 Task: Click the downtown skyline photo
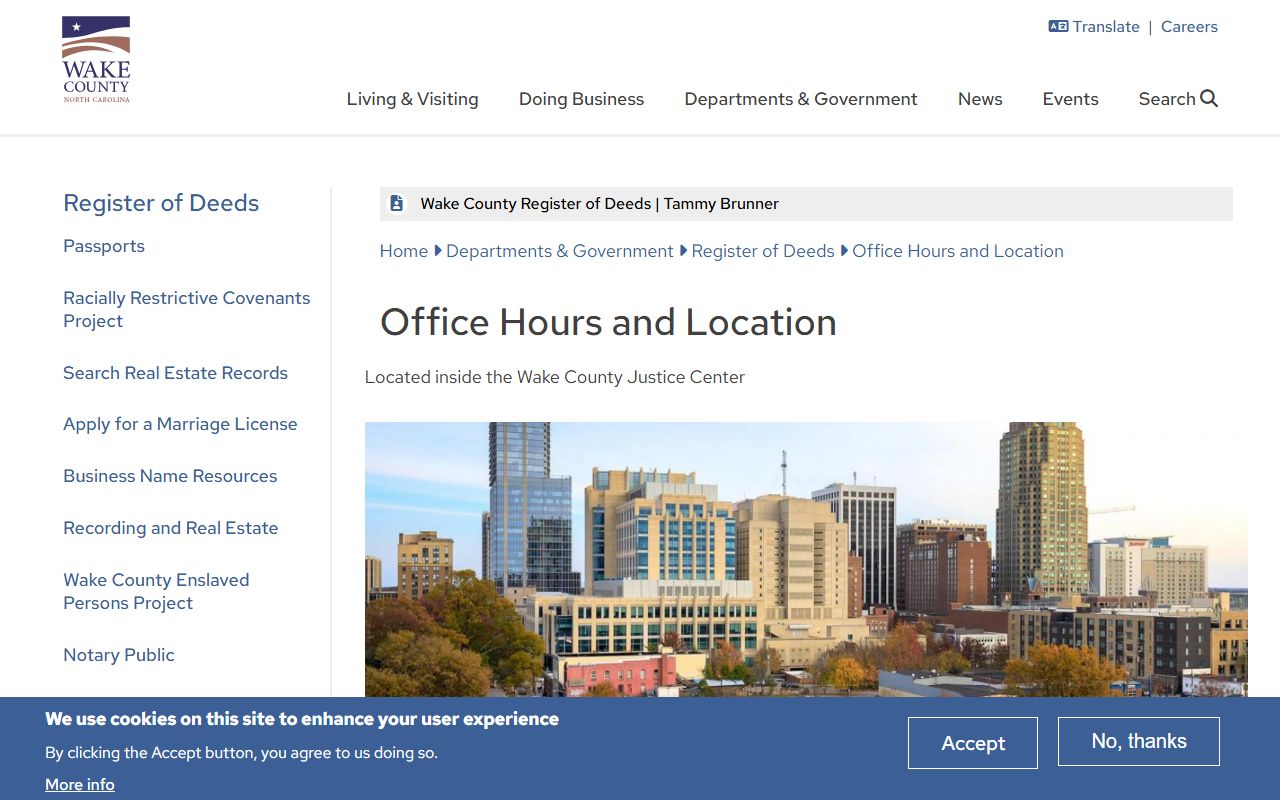point(806,559)
